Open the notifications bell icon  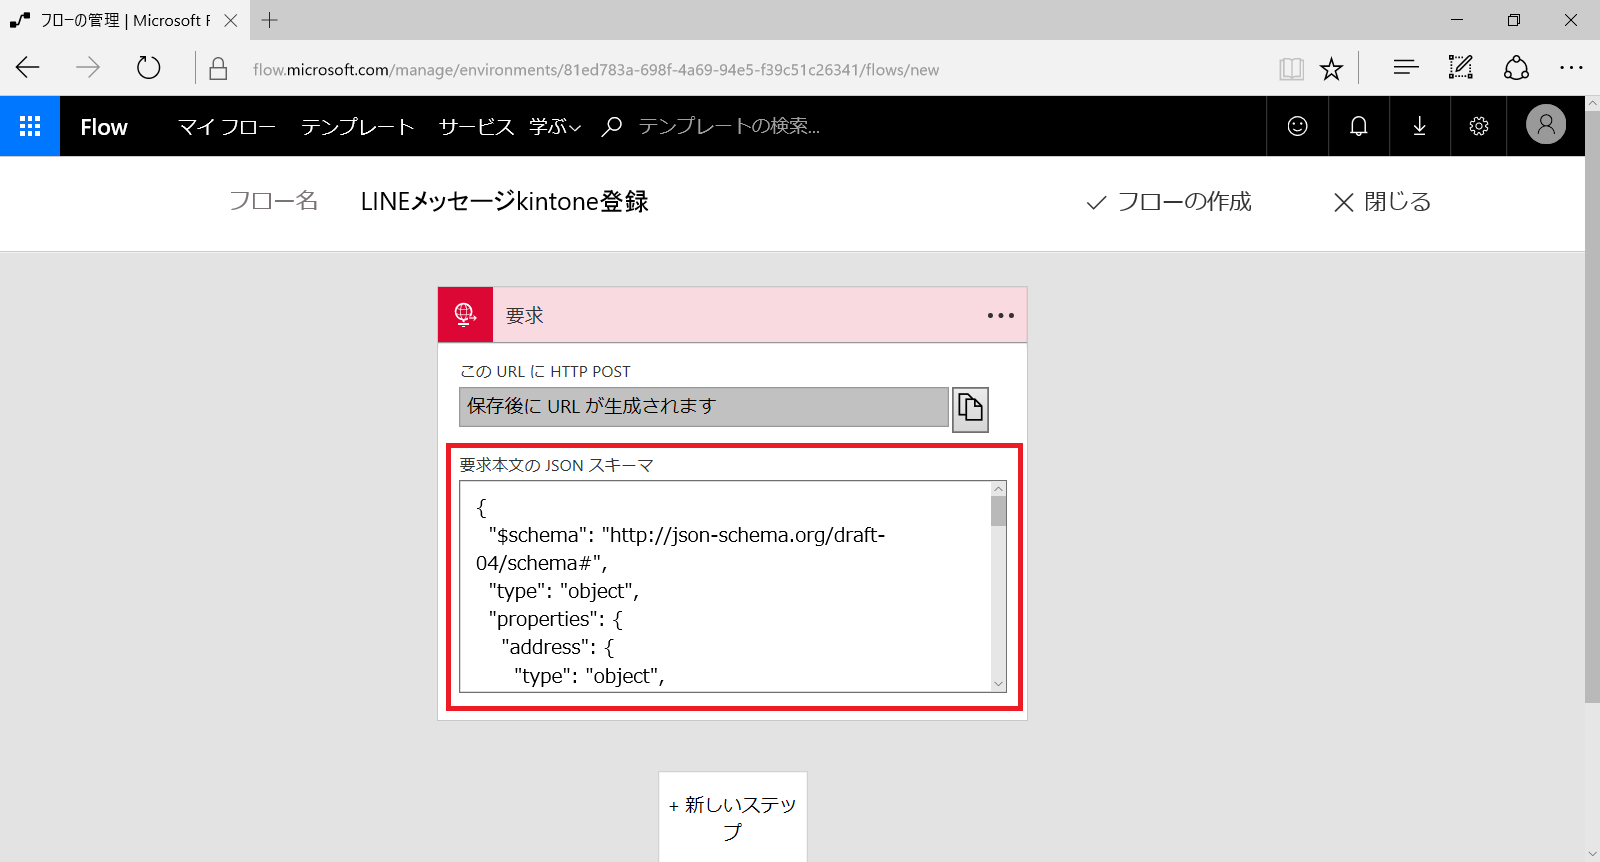click(x=1358, y=126)
